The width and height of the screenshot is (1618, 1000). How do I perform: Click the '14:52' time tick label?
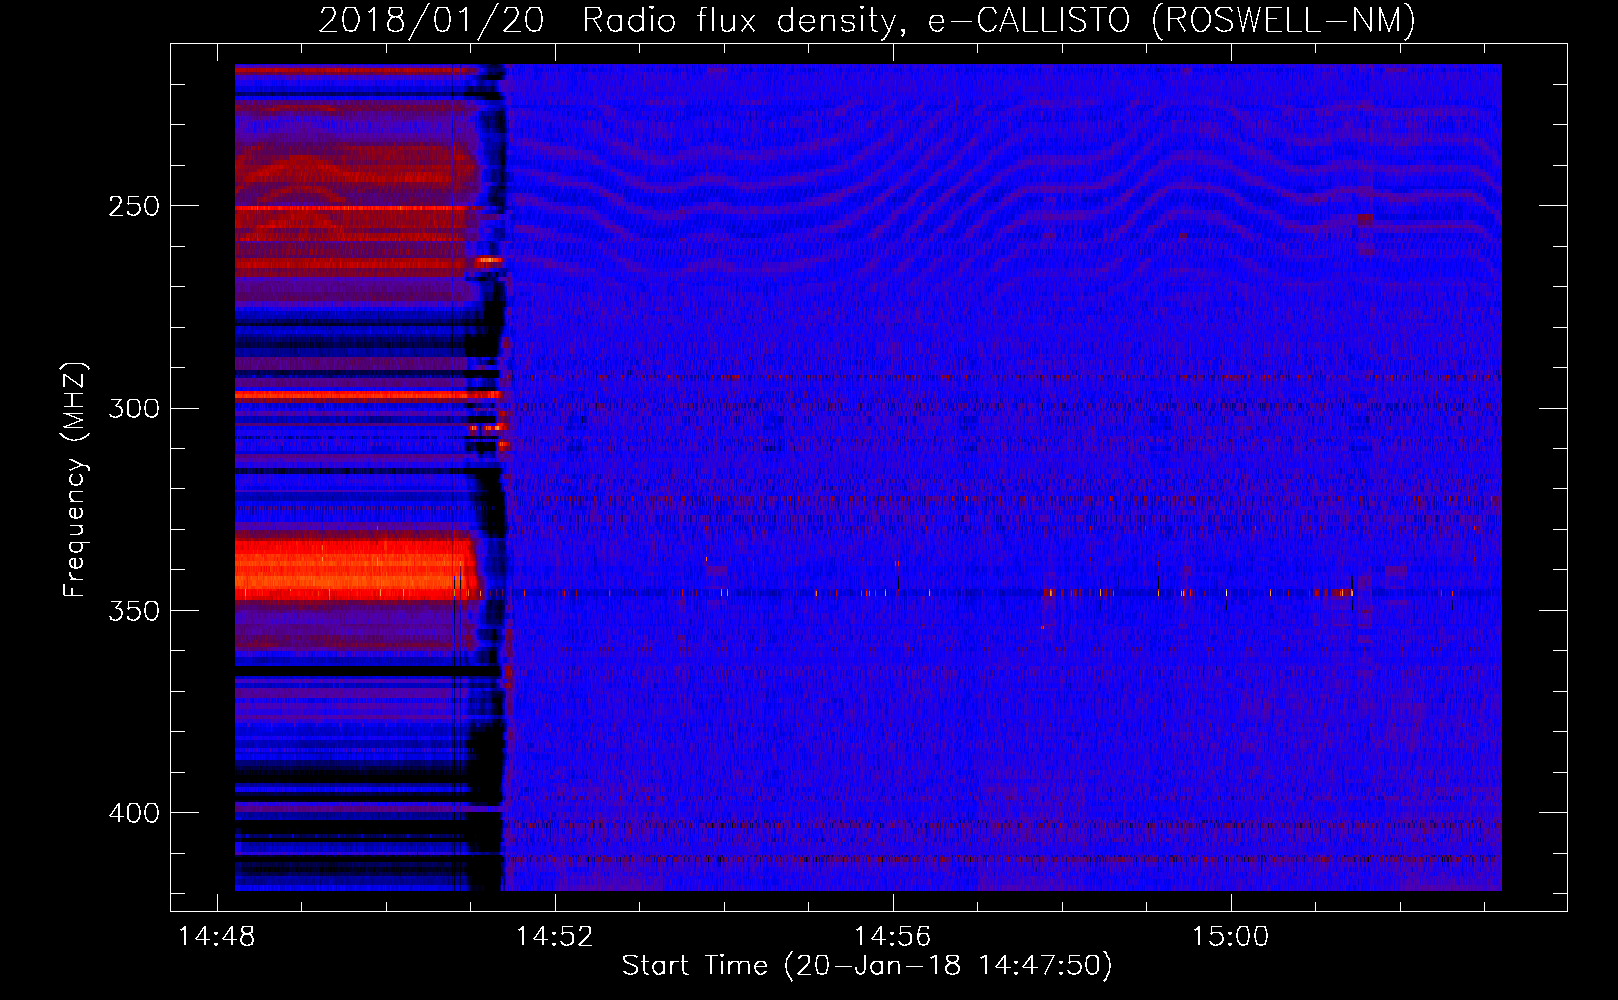pyautogui.click(x=554, y=937)
